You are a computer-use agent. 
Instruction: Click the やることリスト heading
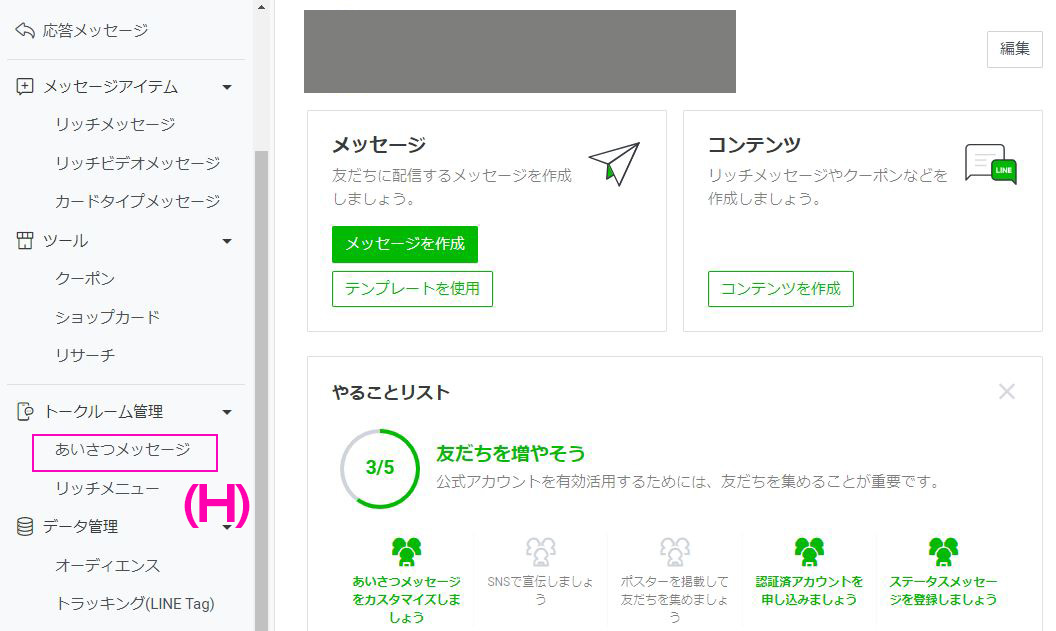391,393
